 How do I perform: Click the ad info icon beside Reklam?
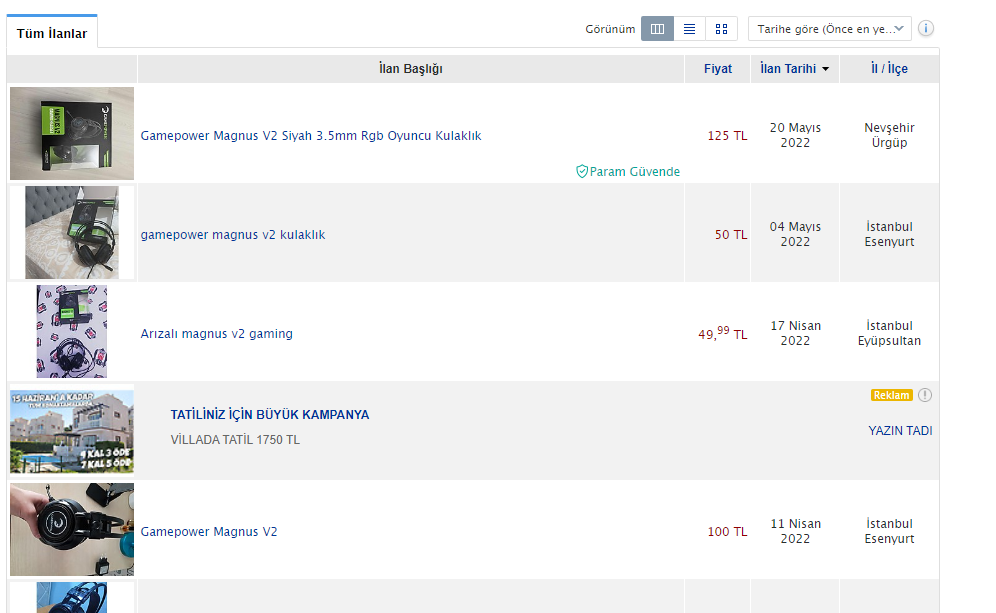(x=925, y=395)
